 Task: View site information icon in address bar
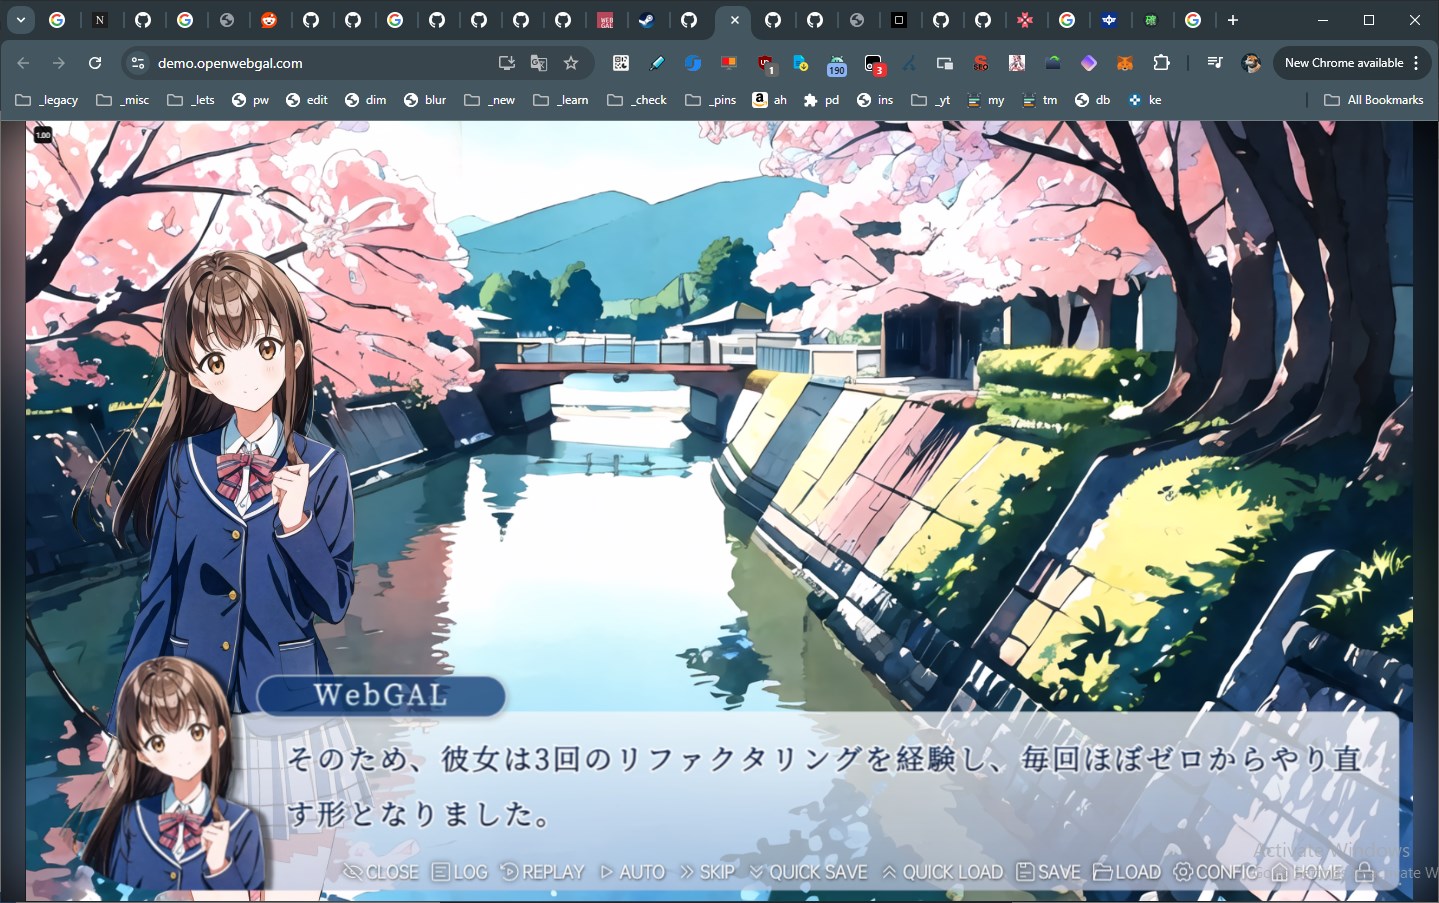coord(138,63)
